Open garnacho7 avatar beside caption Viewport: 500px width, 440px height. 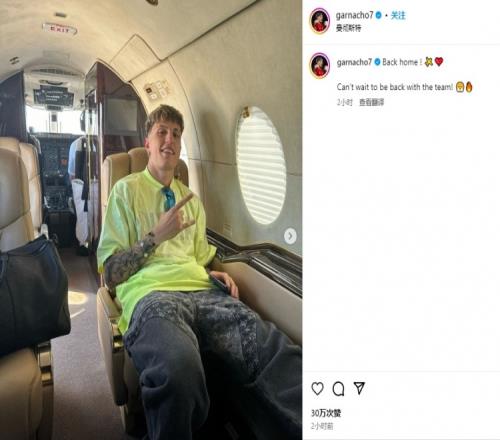(x=320, y=65)
